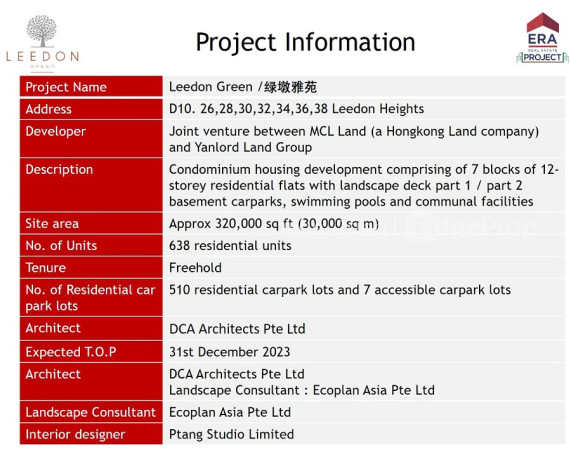The width and height of the screenshot is (571, 450).
Task: Select the 'Freehold' value
Action: coord(195,268)
